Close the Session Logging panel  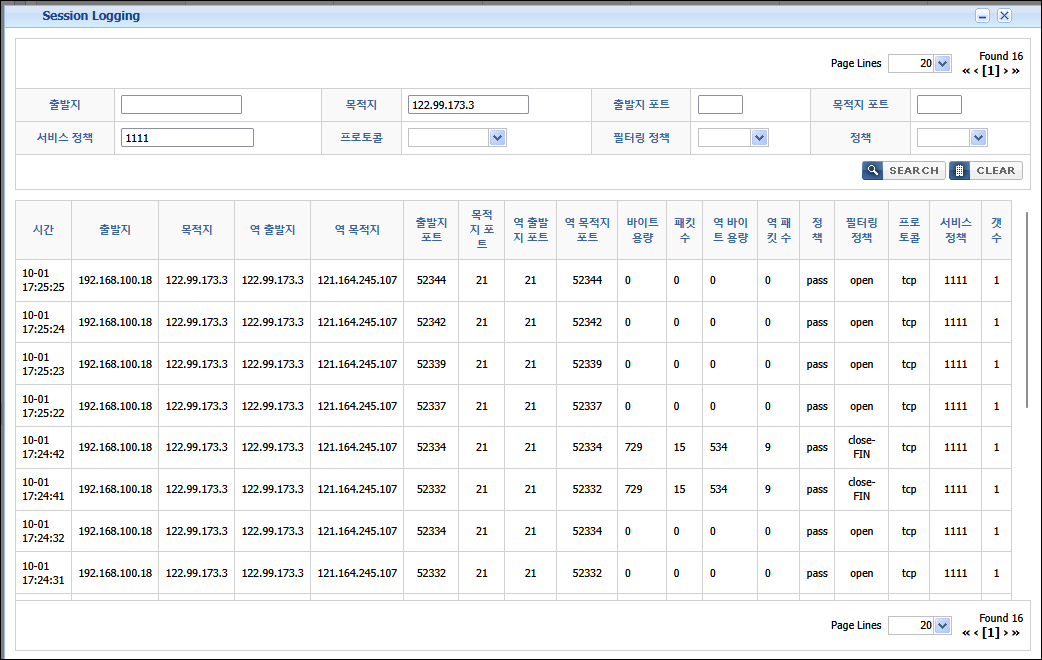pos(1004,16)
